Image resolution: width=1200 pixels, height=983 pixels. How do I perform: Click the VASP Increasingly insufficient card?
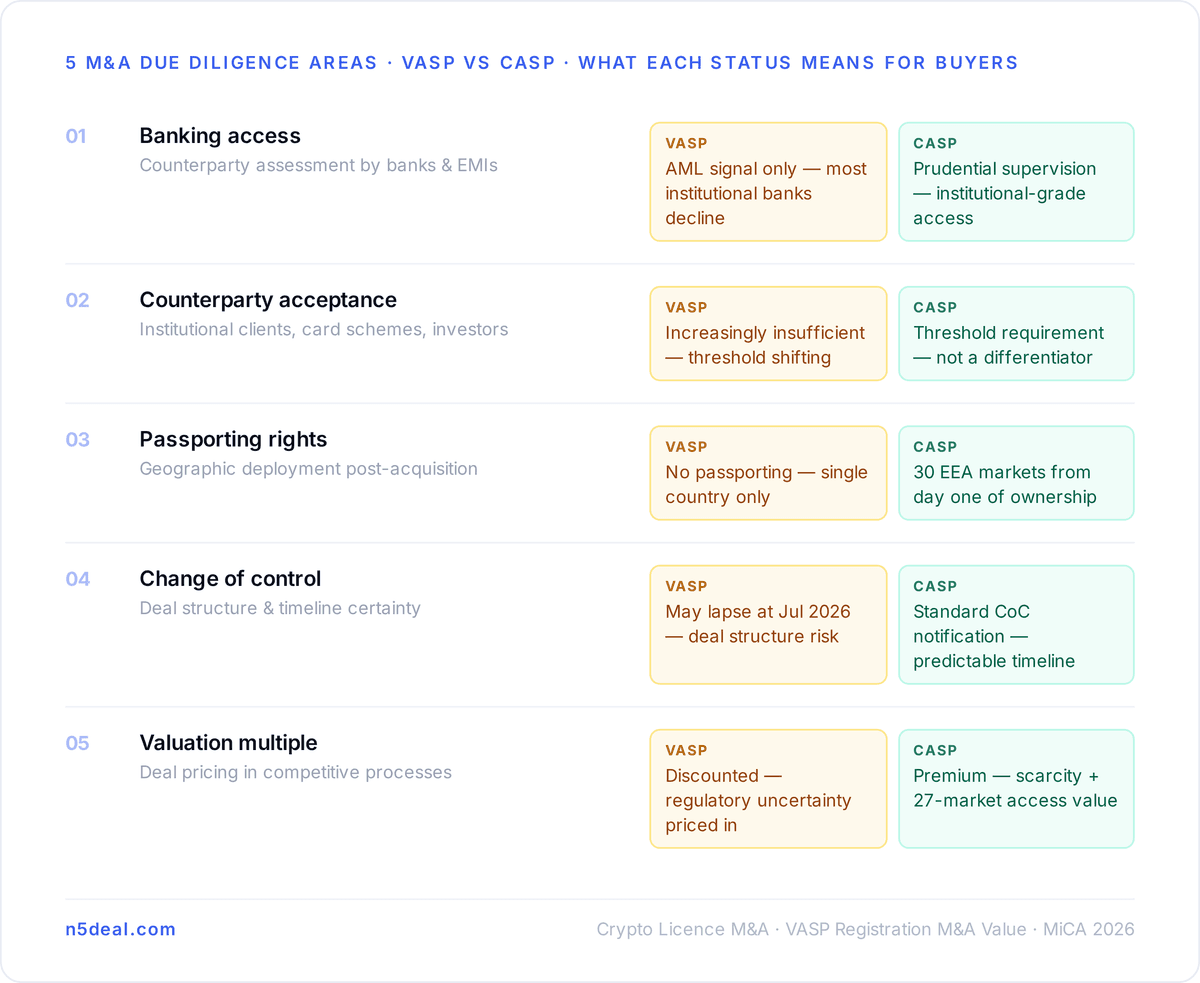tap(768, 334)
